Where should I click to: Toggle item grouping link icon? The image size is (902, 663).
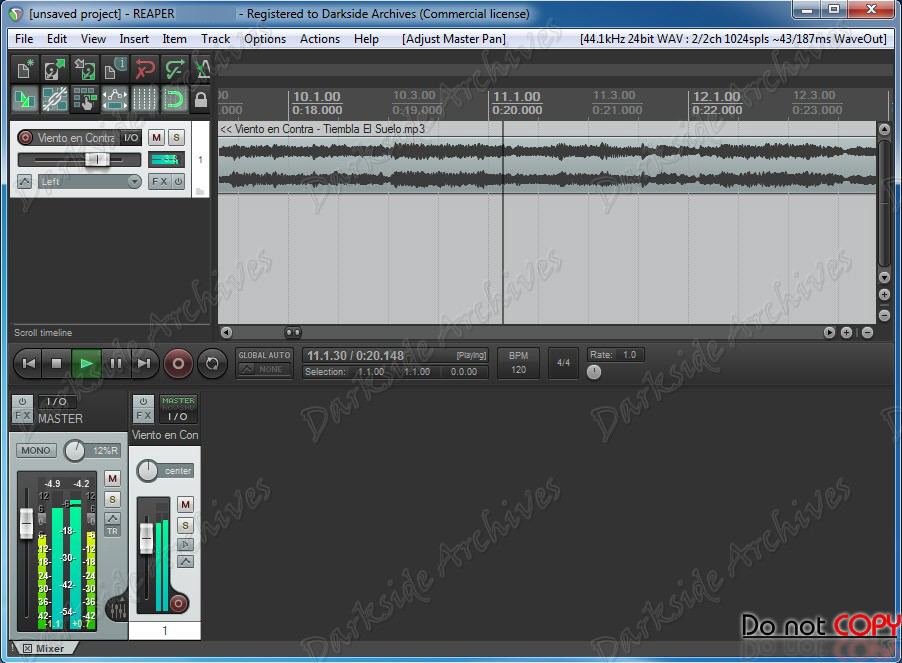pyautogui.click(x=55, y=99)
